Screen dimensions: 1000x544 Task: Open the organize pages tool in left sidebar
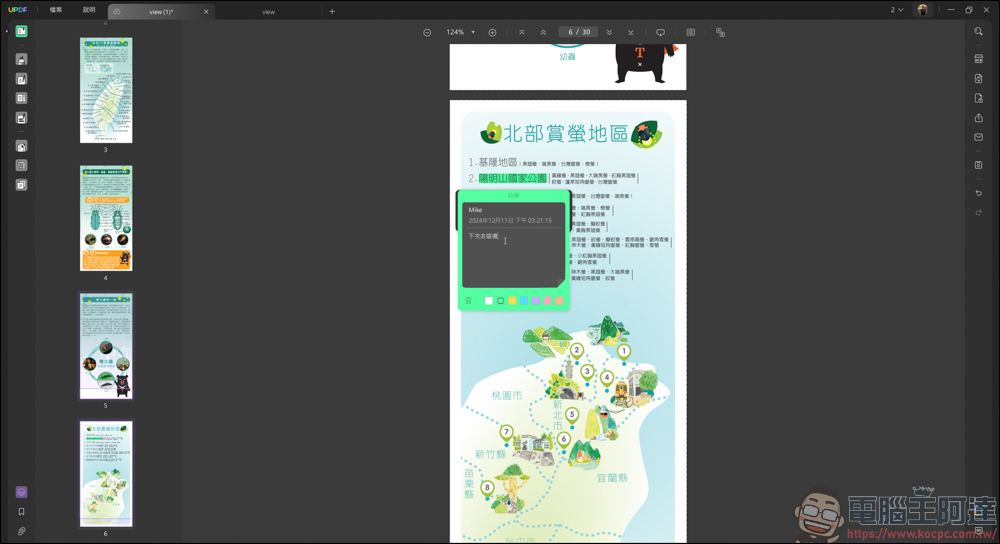(x=21, y=147)
